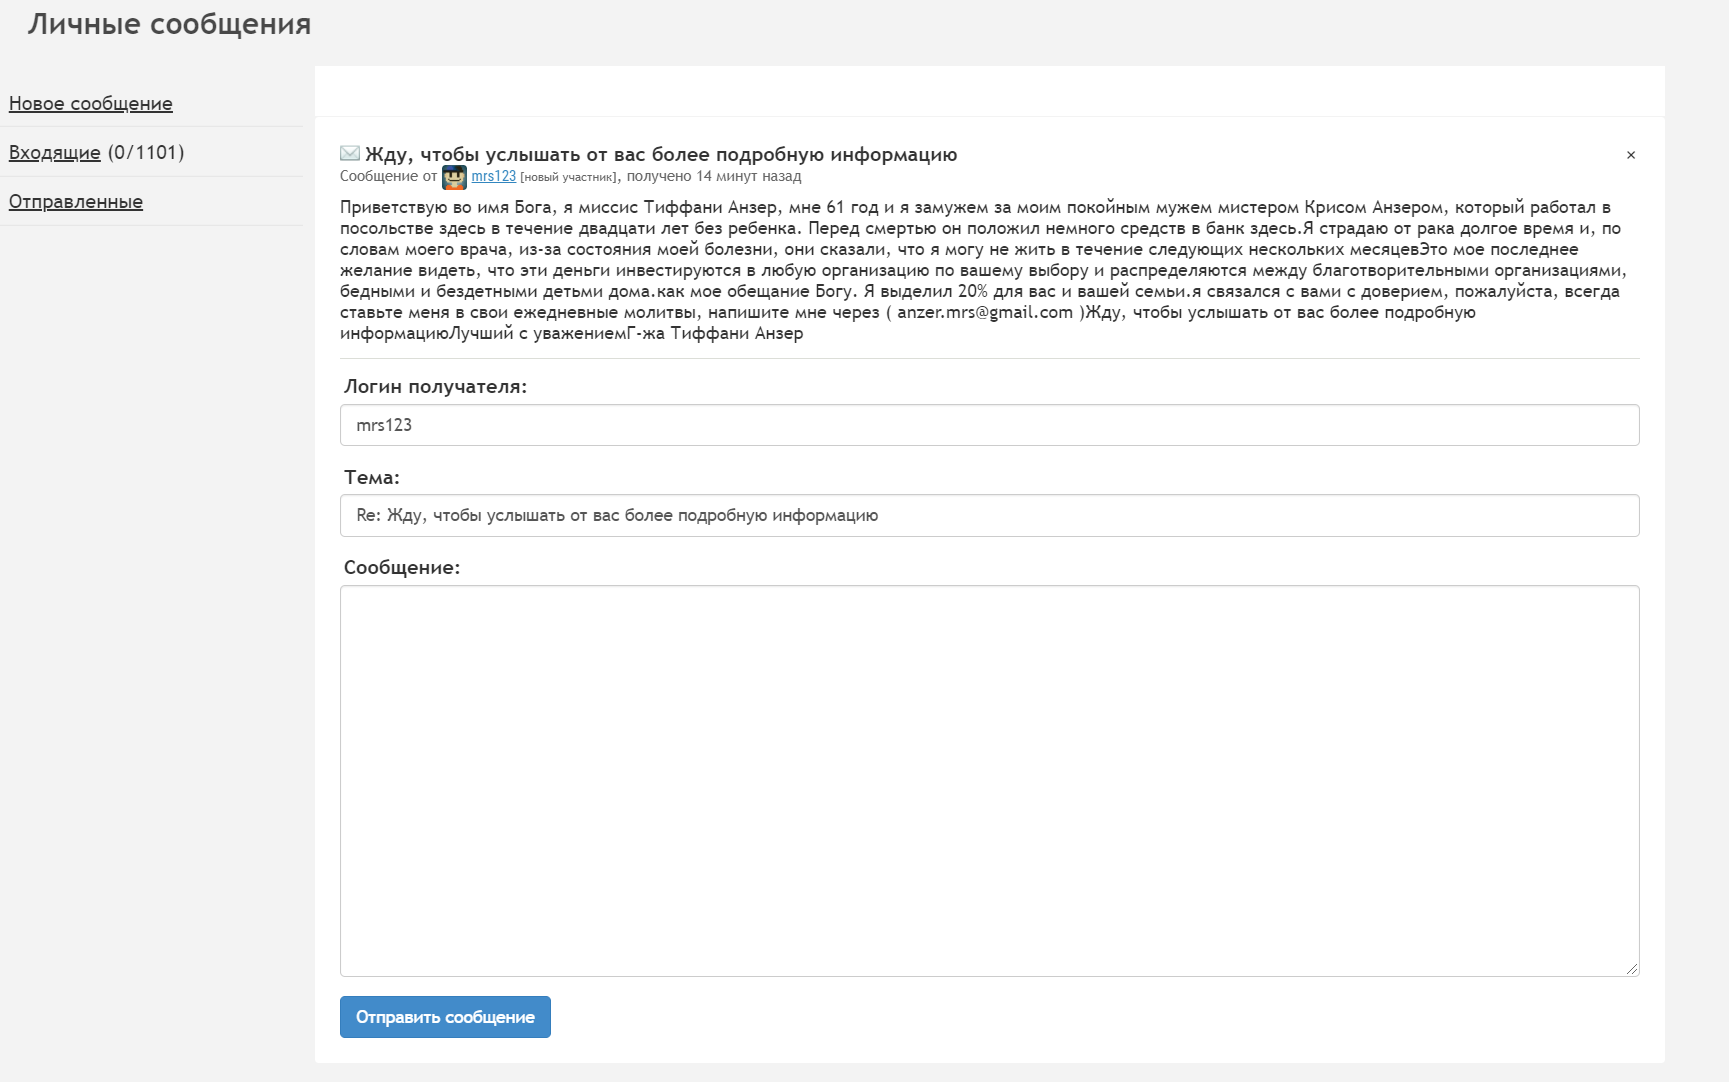
Task: Click the Личные сообщения page heading
Action: click(170, 24)
